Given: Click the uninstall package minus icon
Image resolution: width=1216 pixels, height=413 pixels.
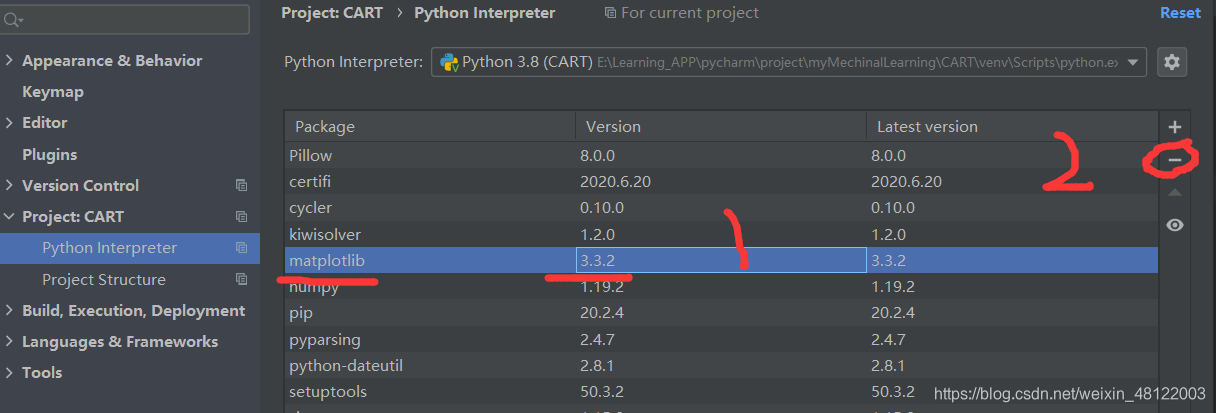Looking at the screenshot, I should click(1175, 159).
